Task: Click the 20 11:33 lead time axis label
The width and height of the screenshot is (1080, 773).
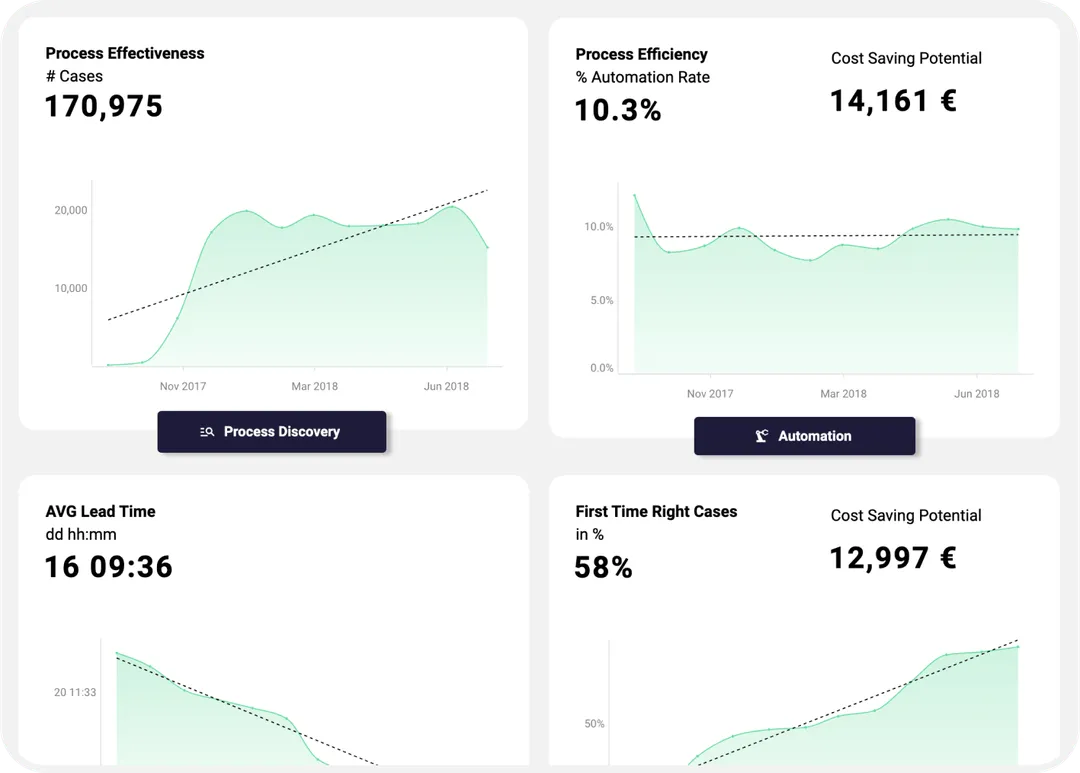Action: [x=75, y=692]
